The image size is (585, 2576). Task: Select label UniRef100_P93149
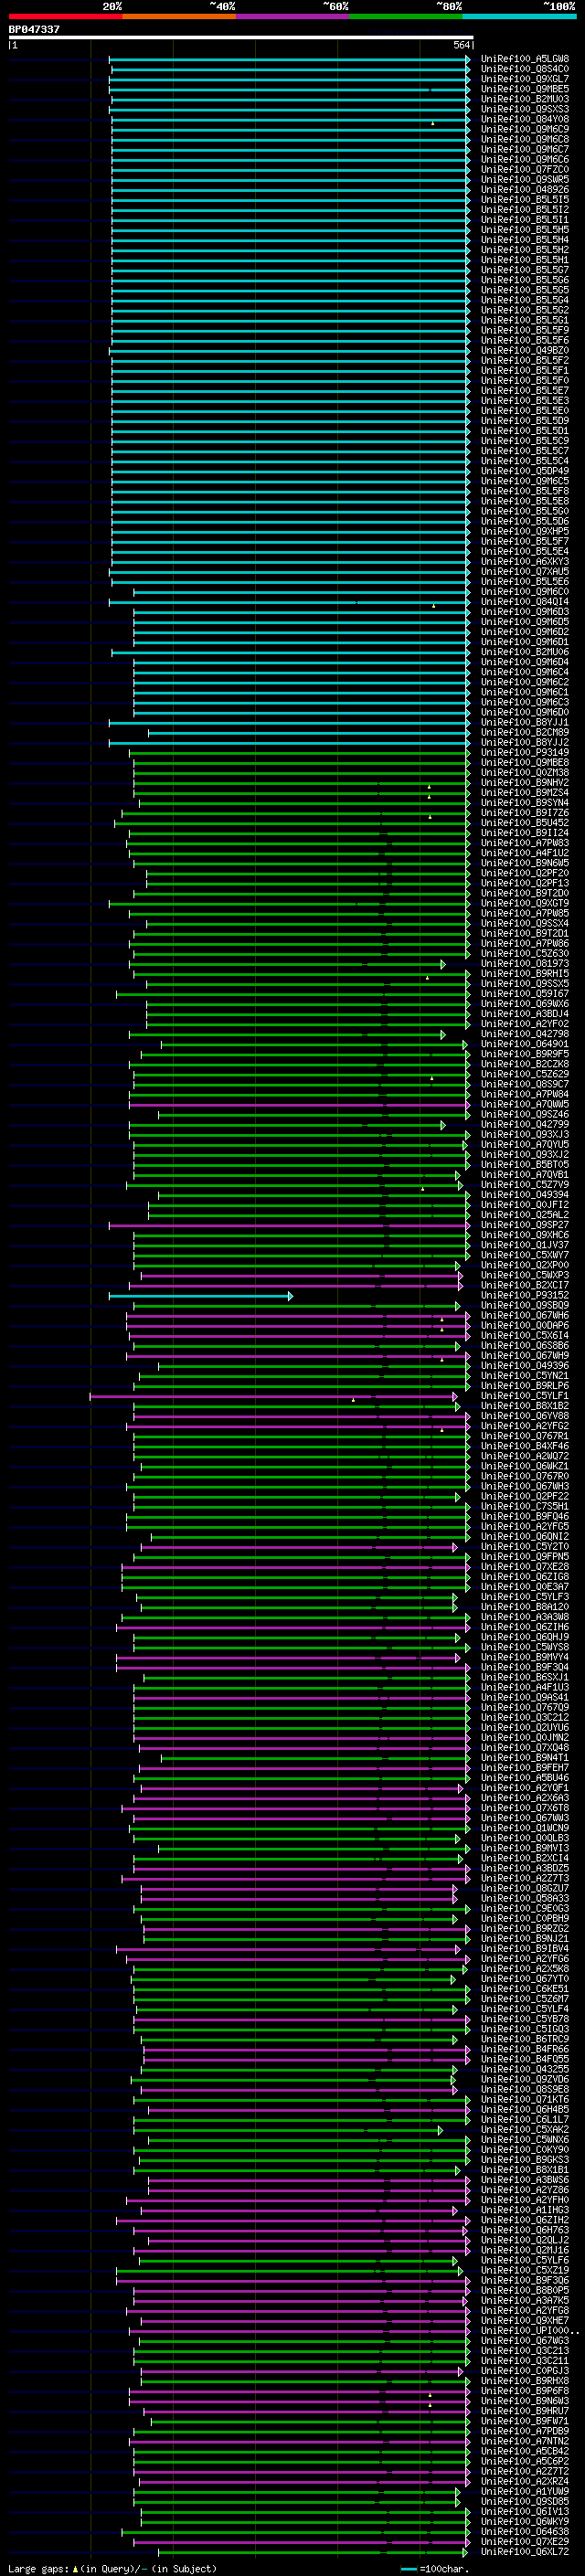tap(525, 752)
